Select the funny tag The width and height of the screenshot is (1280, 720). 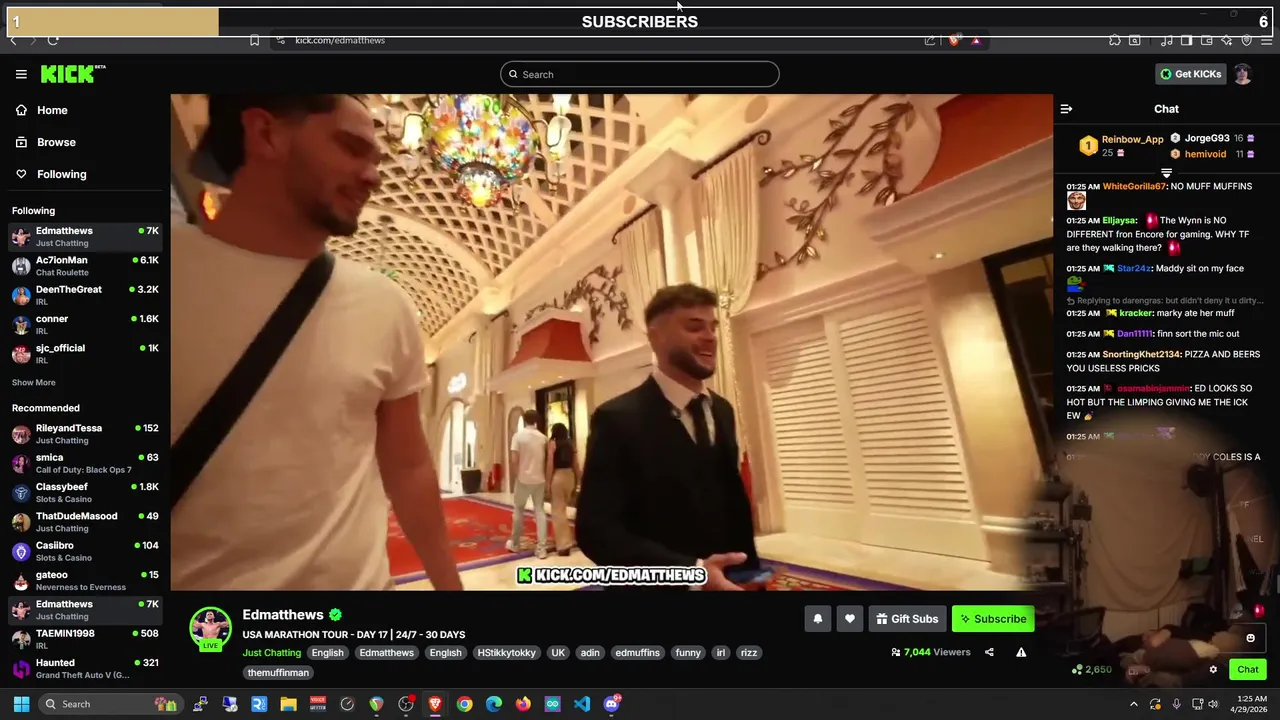click(688, 653)
